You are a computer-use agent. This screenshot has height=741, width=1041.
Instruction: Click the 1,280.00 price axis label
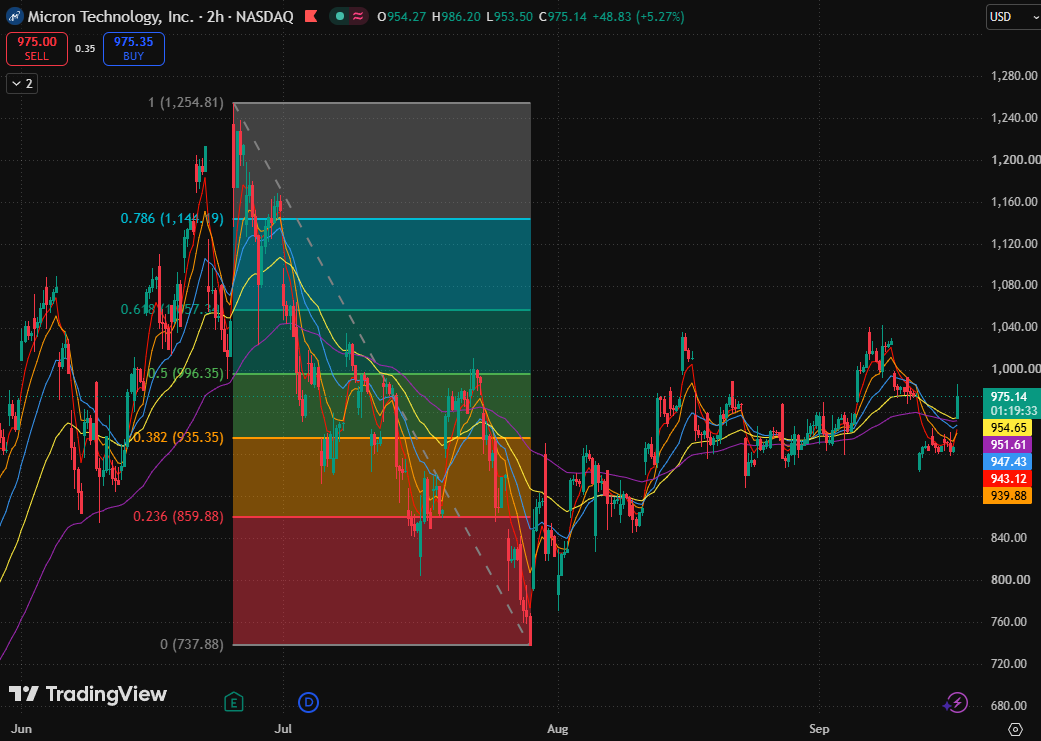pos(1014,76)
